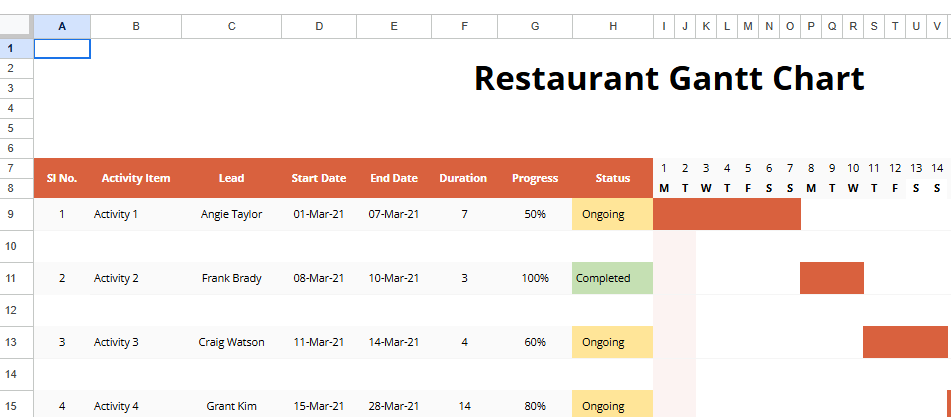
Task: Select column H header
Action: point(612,27)
